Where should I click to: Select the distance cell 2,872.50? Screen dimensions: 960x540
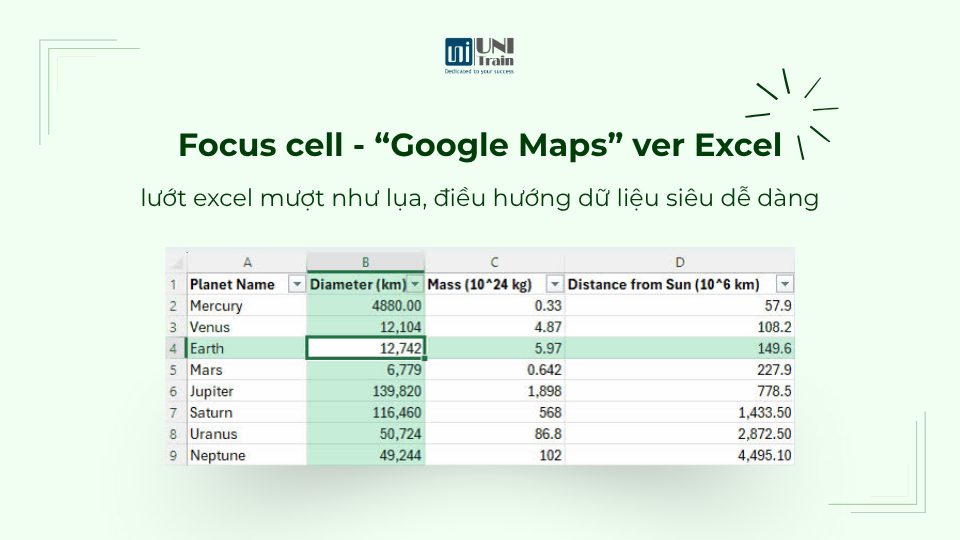(x=680, y=434)
